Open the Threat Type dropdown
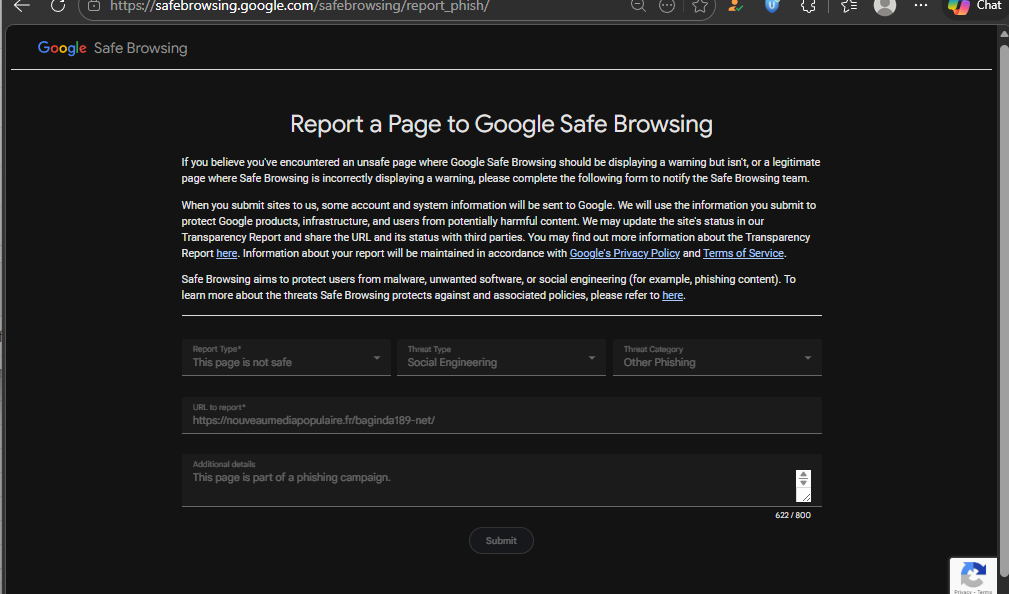The width and height of the screenshot is (1009, 594). coord(501,357)
